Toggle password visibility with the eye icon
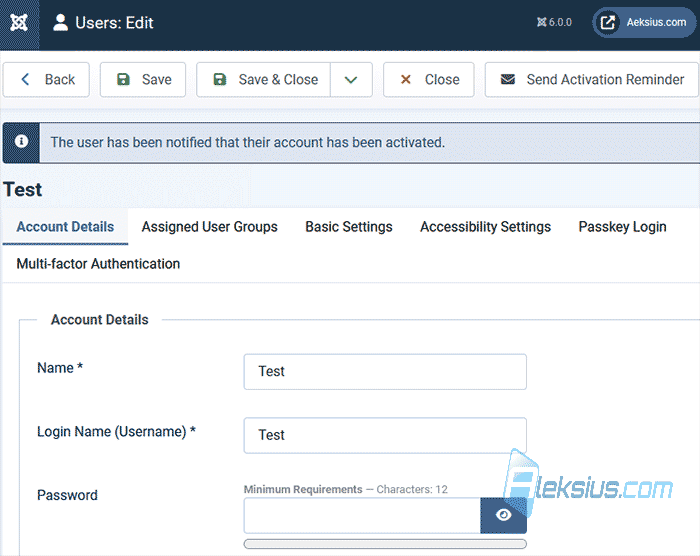Screen dimensions: 700x556 point(504,515)
